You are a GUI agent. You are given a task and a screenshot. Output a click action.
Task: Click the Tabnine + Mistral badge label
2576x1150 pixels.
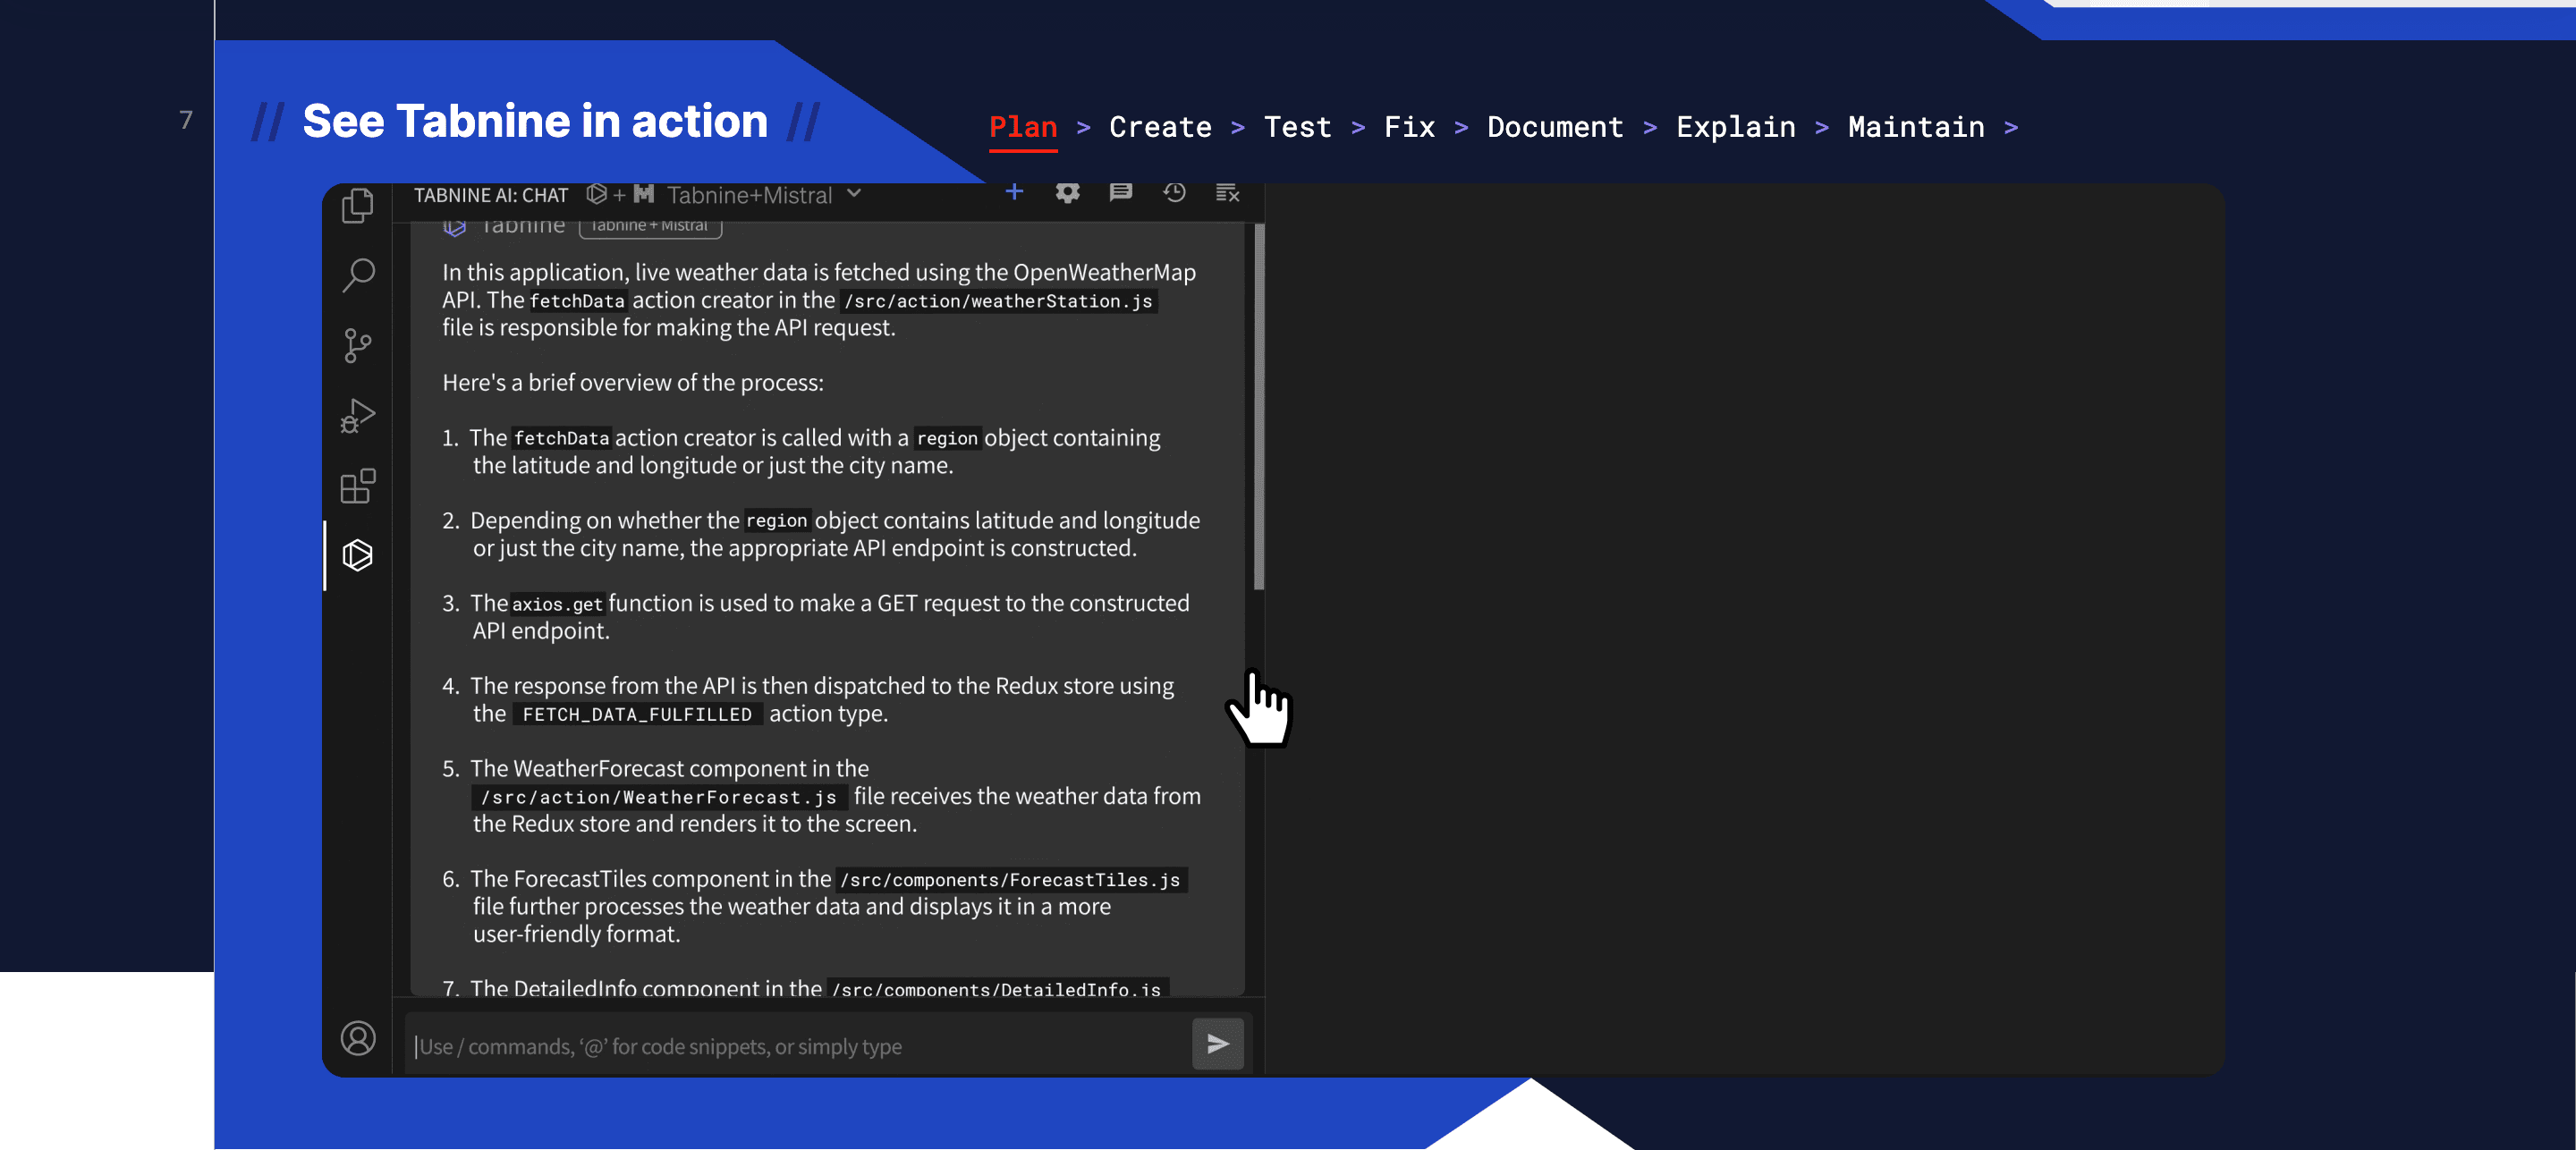point(650,225)
